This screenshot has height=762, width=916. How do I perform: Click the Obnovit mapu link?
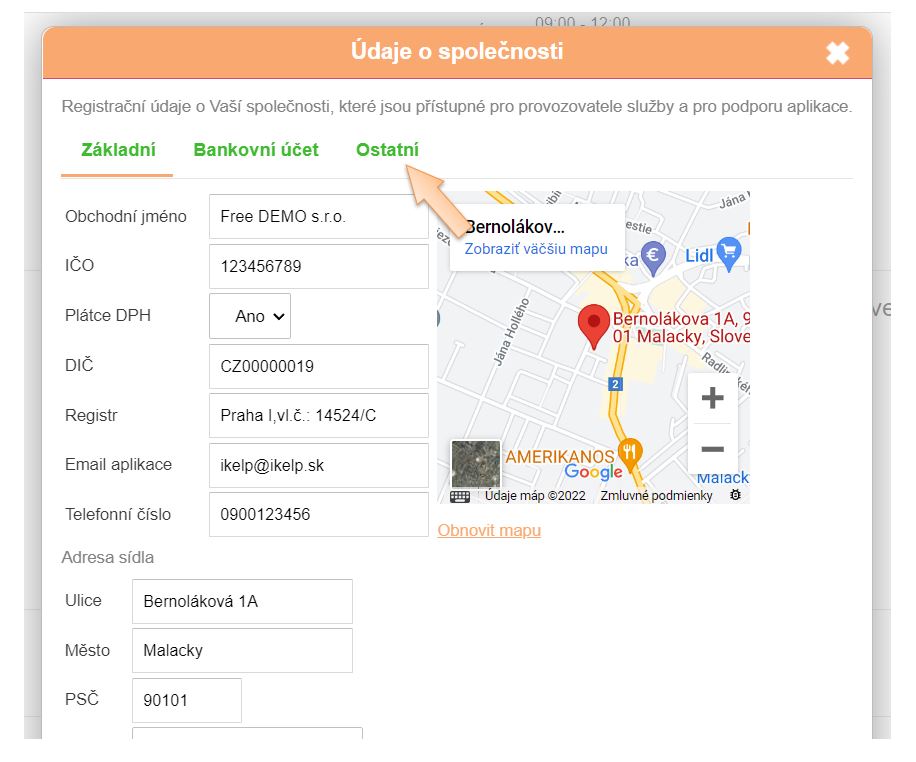[489, 530]
